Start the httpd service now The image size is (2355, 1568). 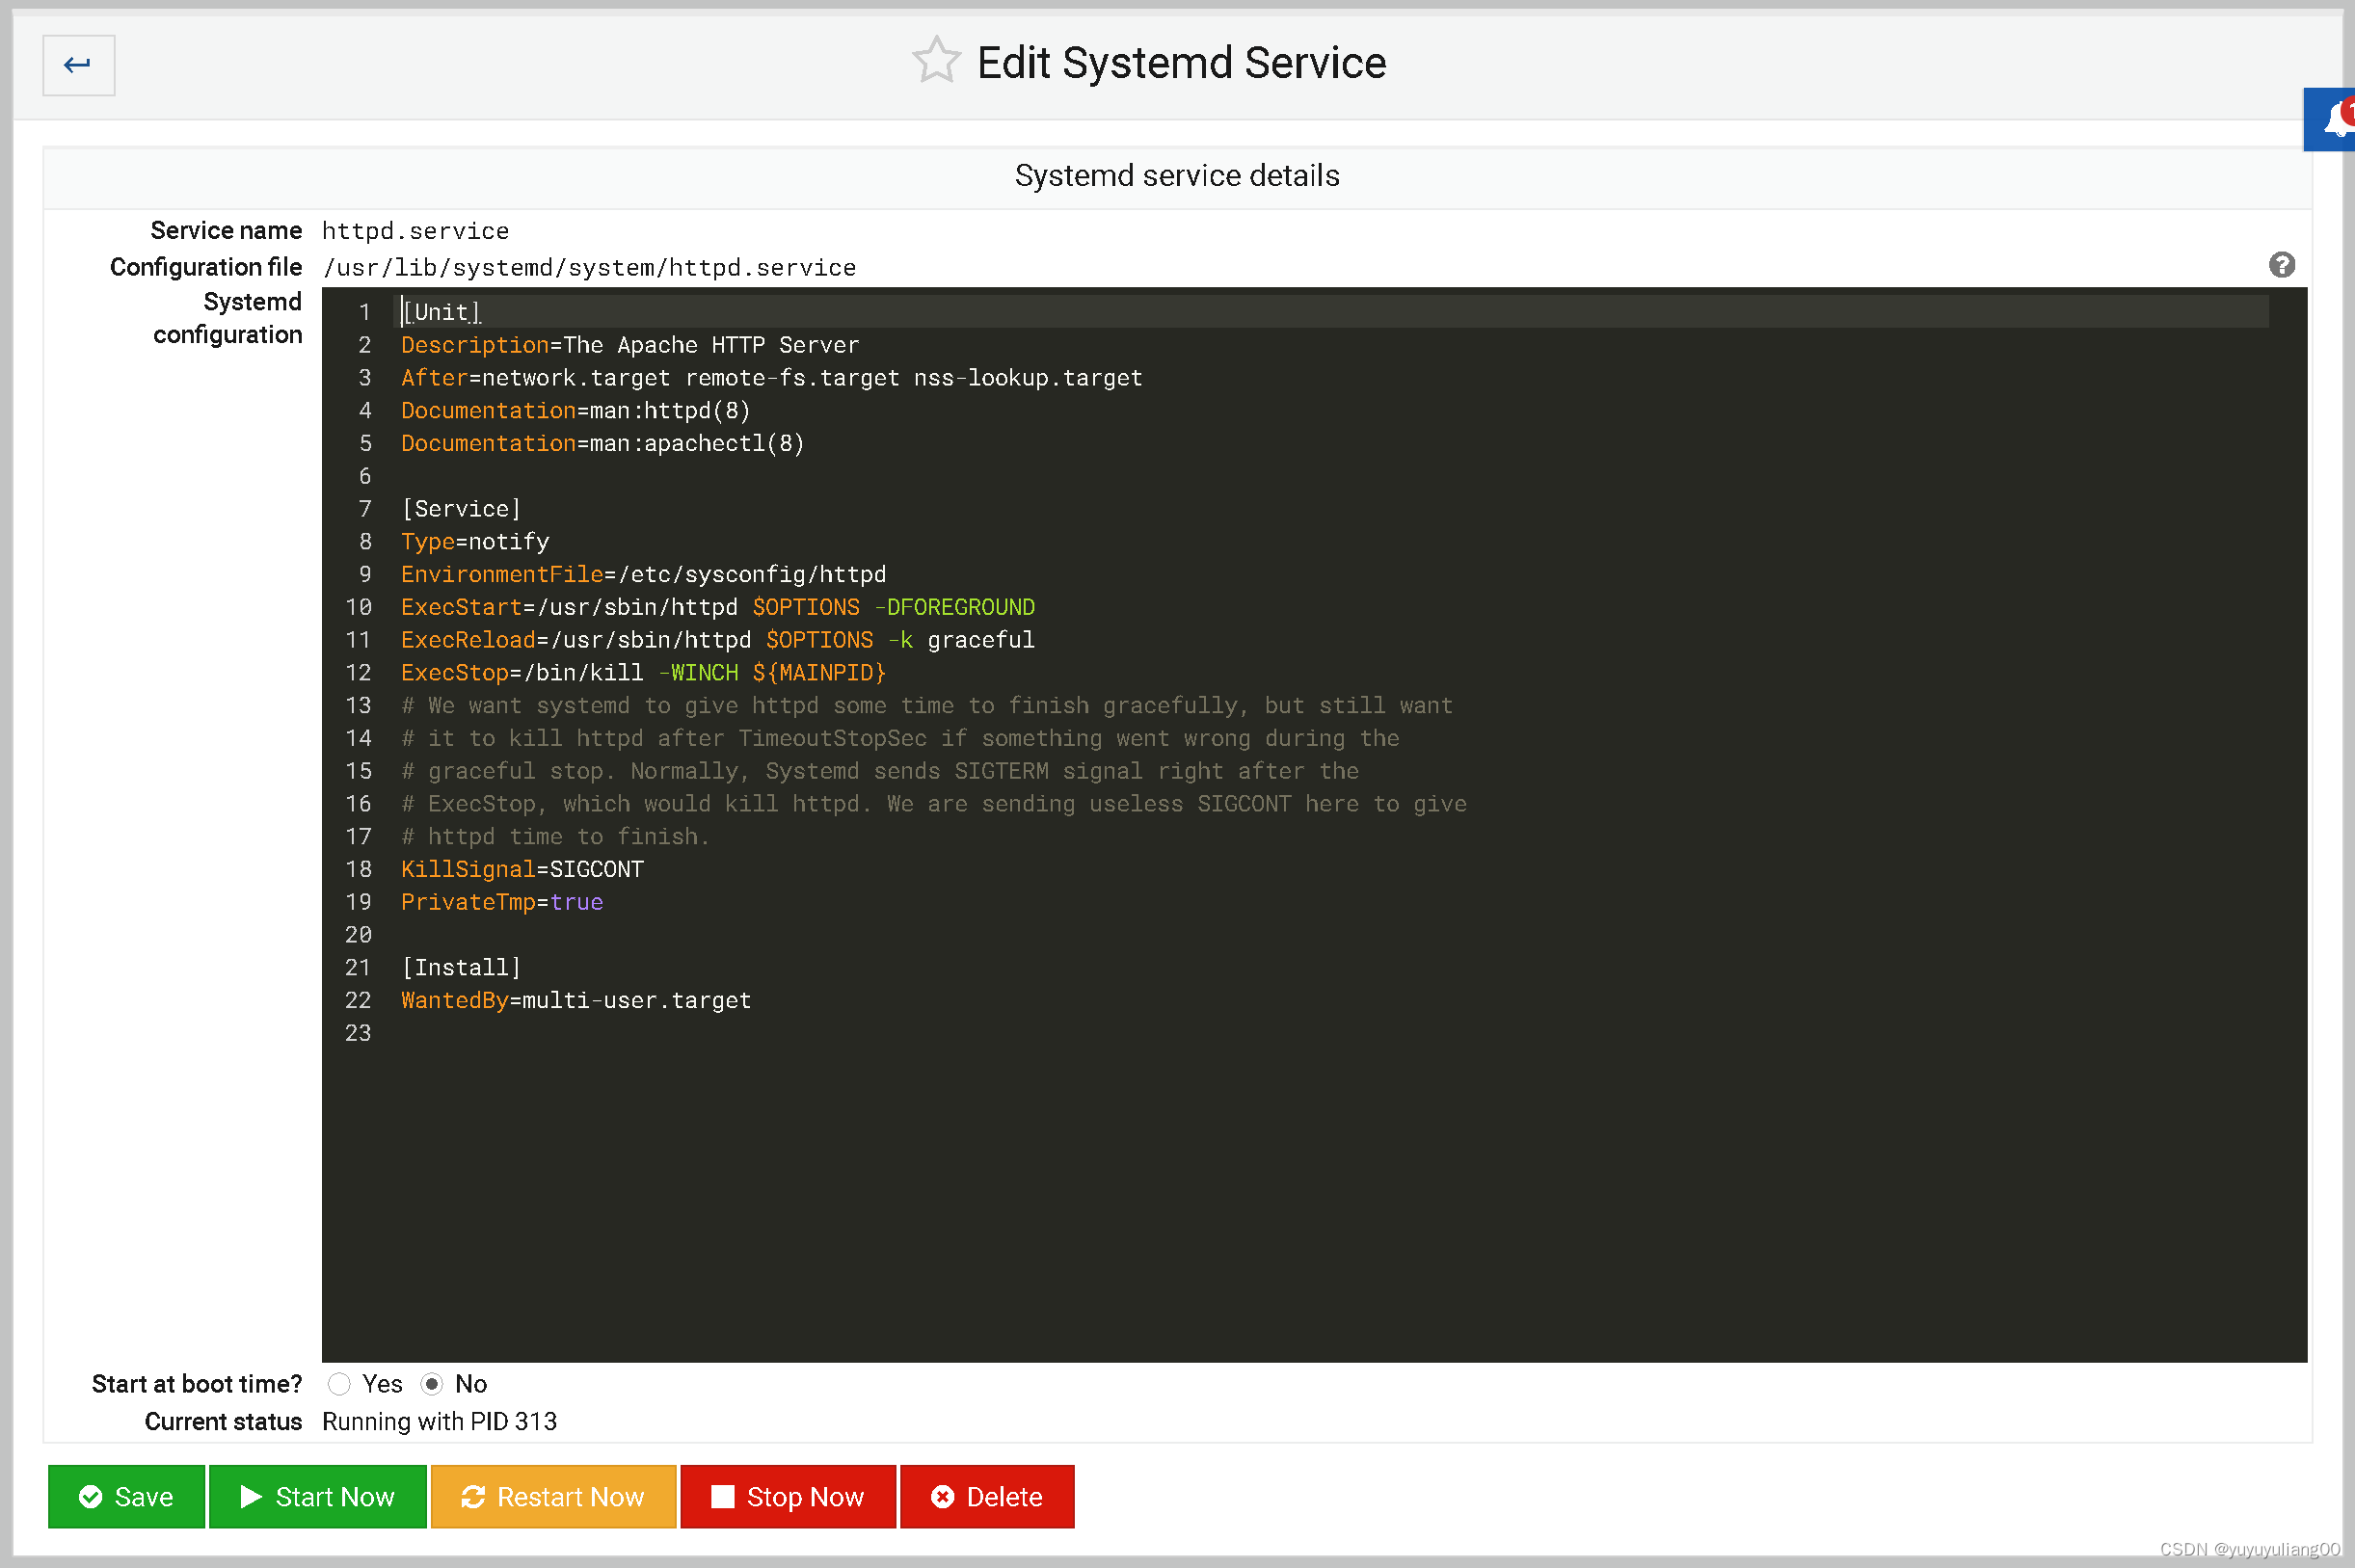318,1497
